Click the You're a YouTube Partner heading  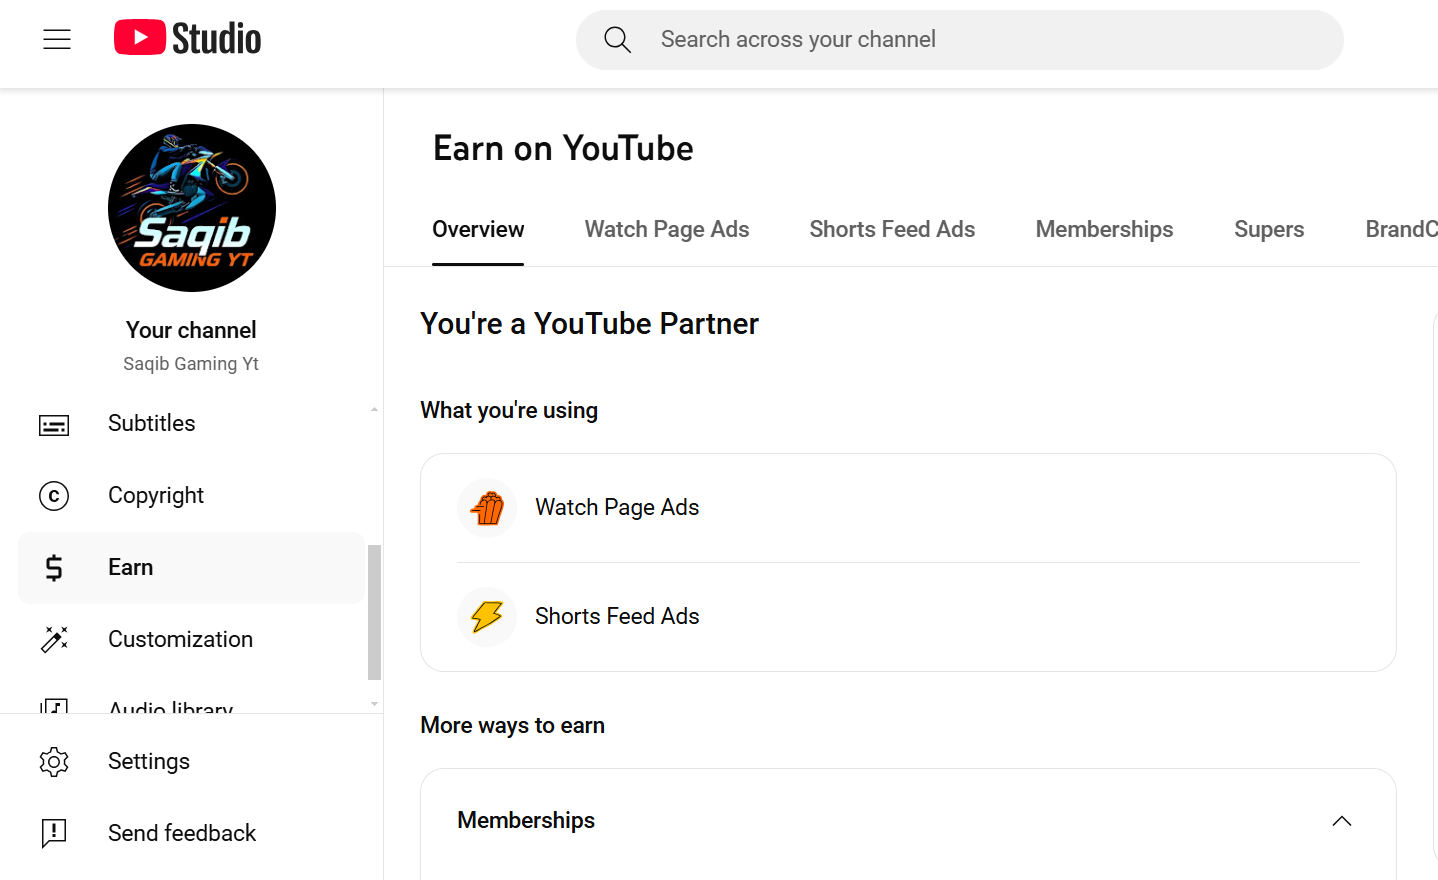[x=589, y=324]
